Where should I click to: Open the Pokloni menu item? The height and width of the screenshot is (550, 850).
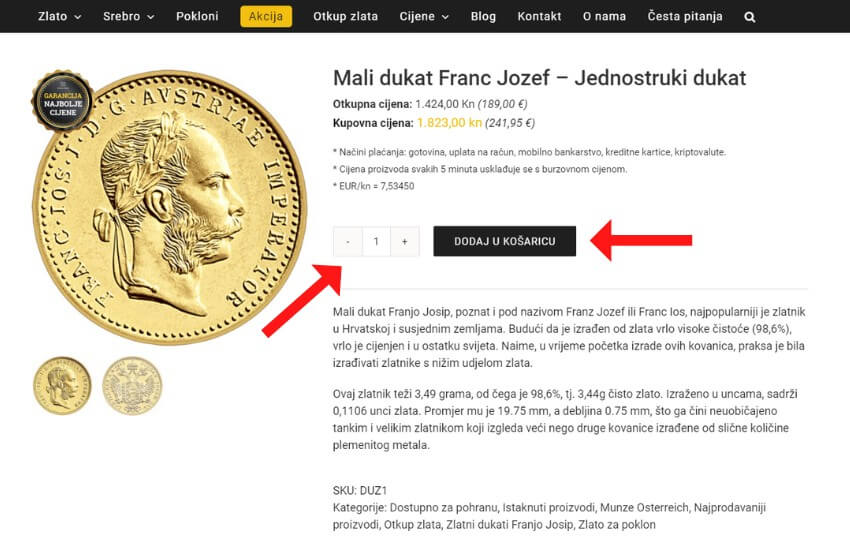[x=197, y=17]
